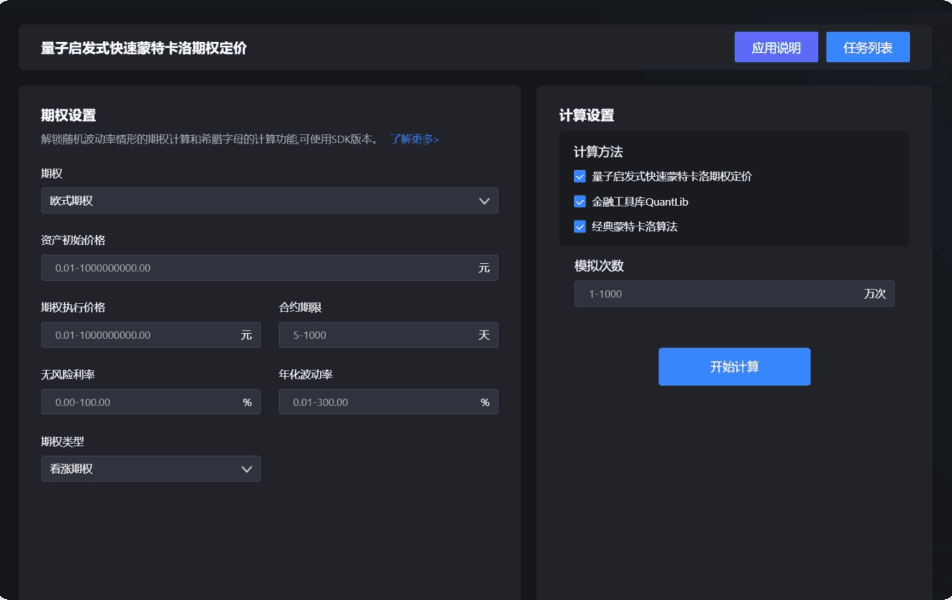The width and height of the screenshot is (952, 600).
Task: Click the 天 unit in 合约期限 field
Action: [484, 335]
